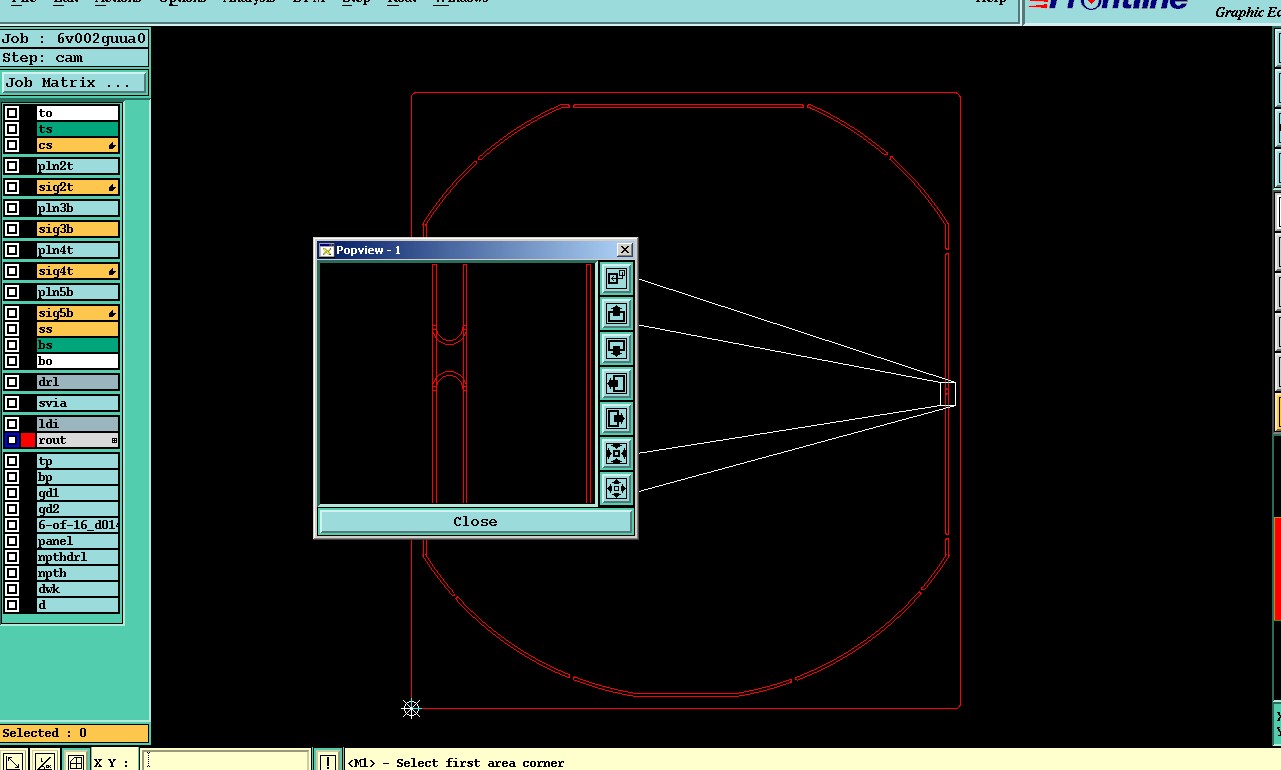Click the small marker icon on rout row
Image resolution: width=1281 pixels, height=770 pixels.
(114, 440)
